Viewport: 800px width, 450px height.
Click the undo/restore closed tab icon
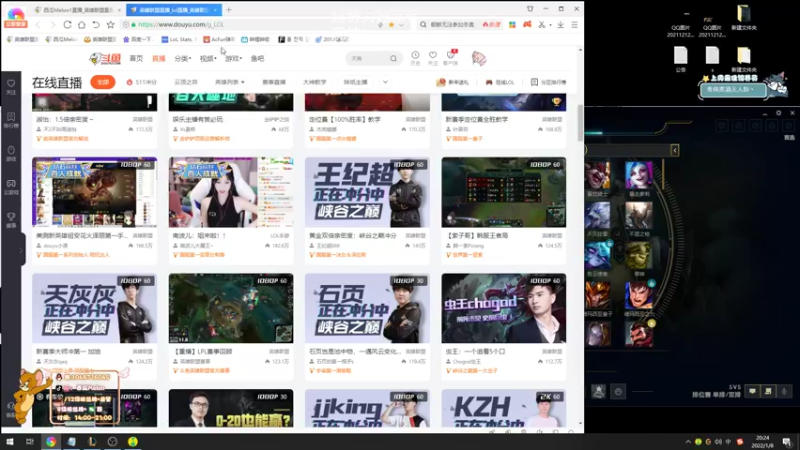[x=96, y=24]
